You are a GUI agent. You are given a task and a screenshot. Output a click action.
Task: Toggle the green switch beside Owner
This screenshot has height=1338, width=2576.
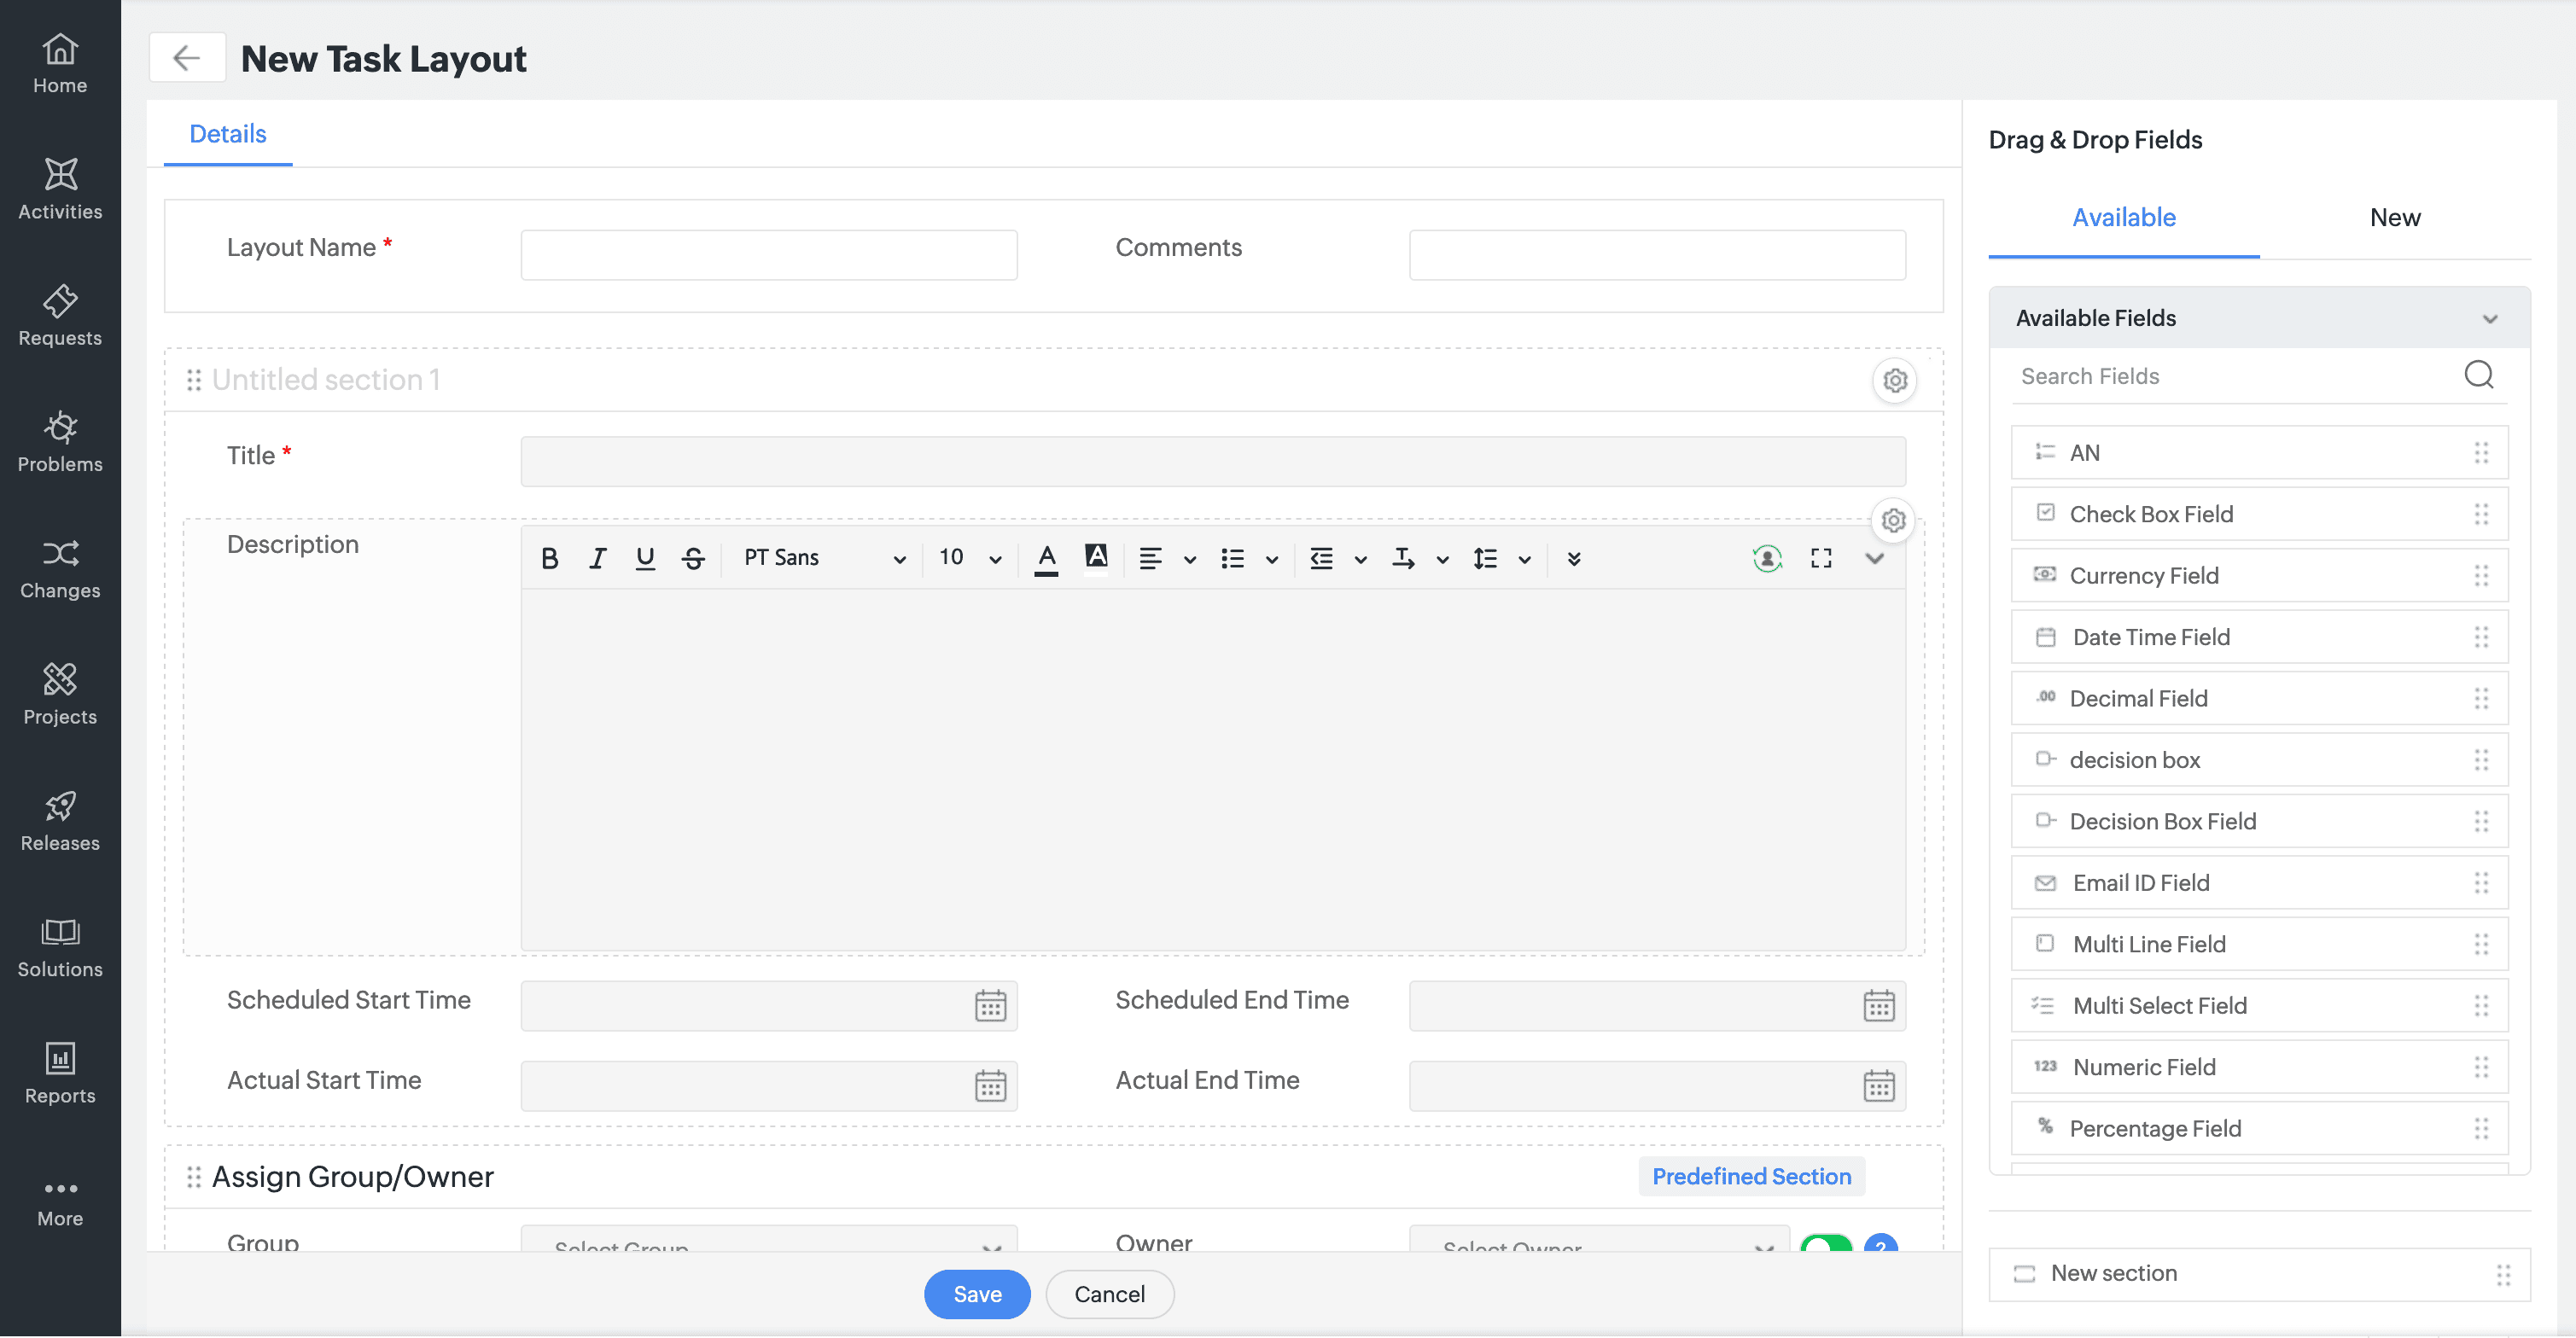(x=1826, y=1245)
